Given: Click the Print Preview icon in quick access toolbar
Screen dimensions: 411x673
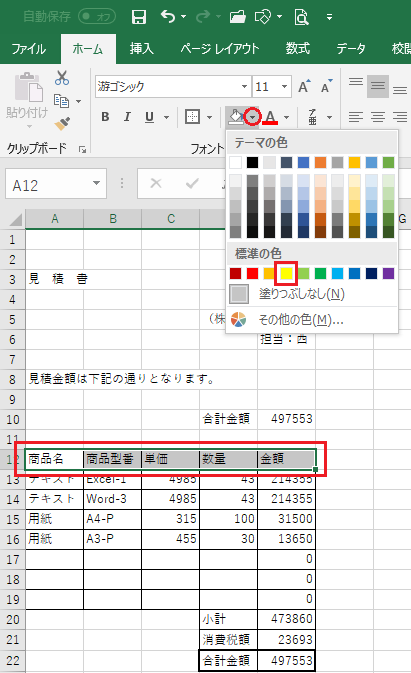Looking at the screenshot, I should coord(301,17).
